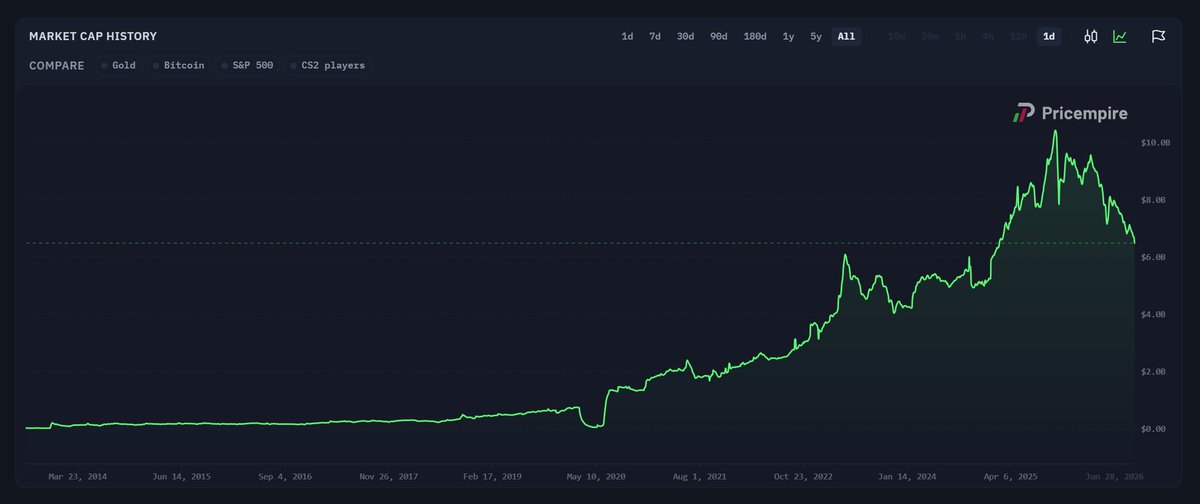Pick the 1h candle interval

pos(960,37)
